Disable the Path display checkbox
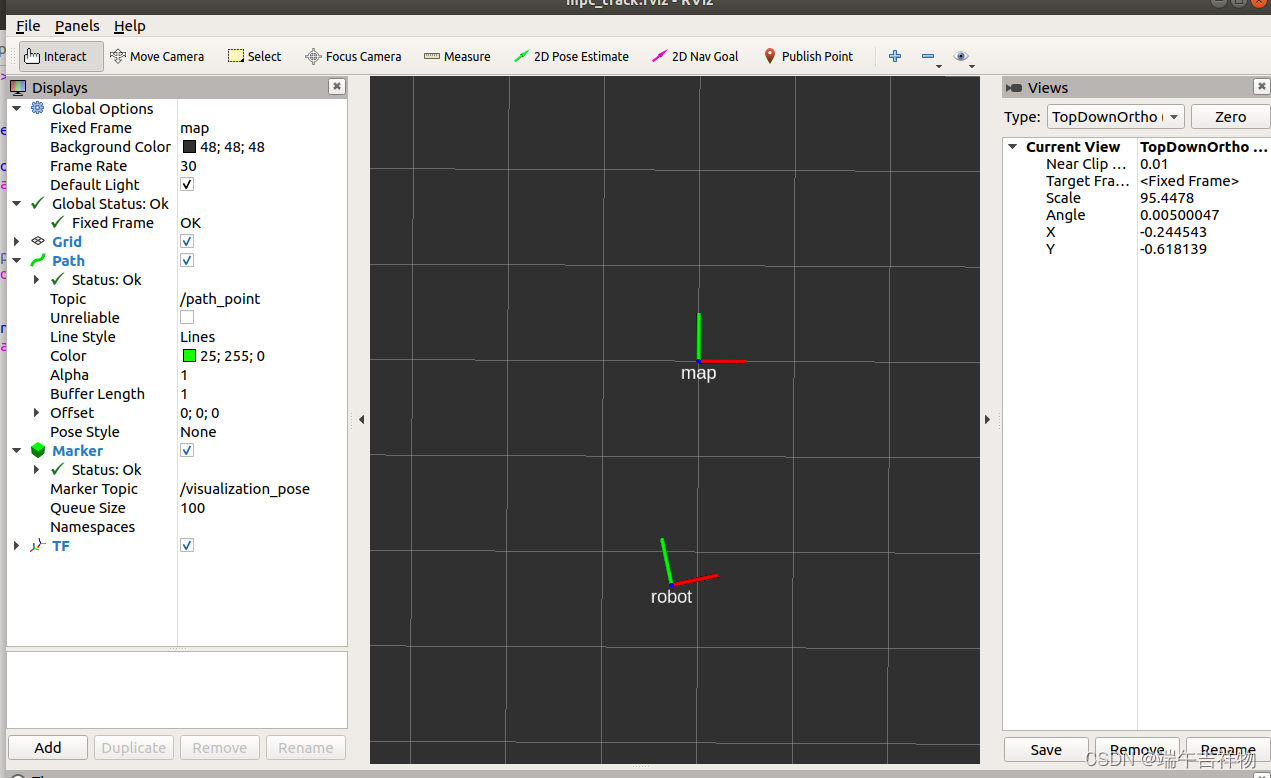The image size is (1271, 778). pos(187,260)
